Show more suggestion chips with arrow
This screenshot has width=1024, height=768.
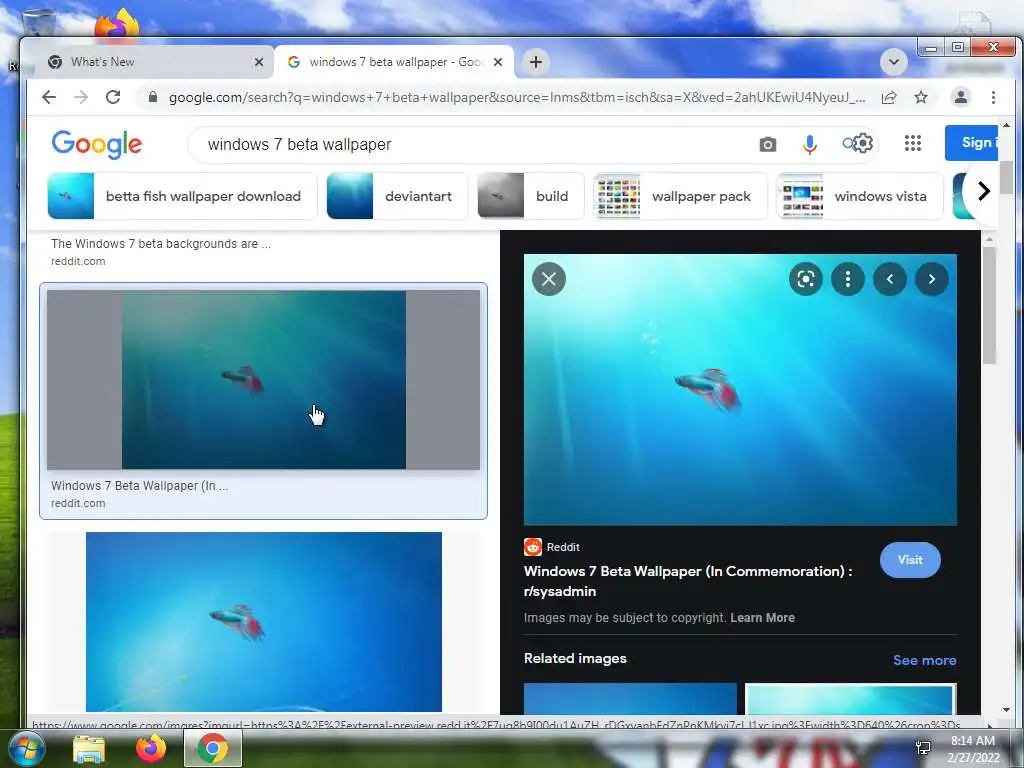coord(983,191)
